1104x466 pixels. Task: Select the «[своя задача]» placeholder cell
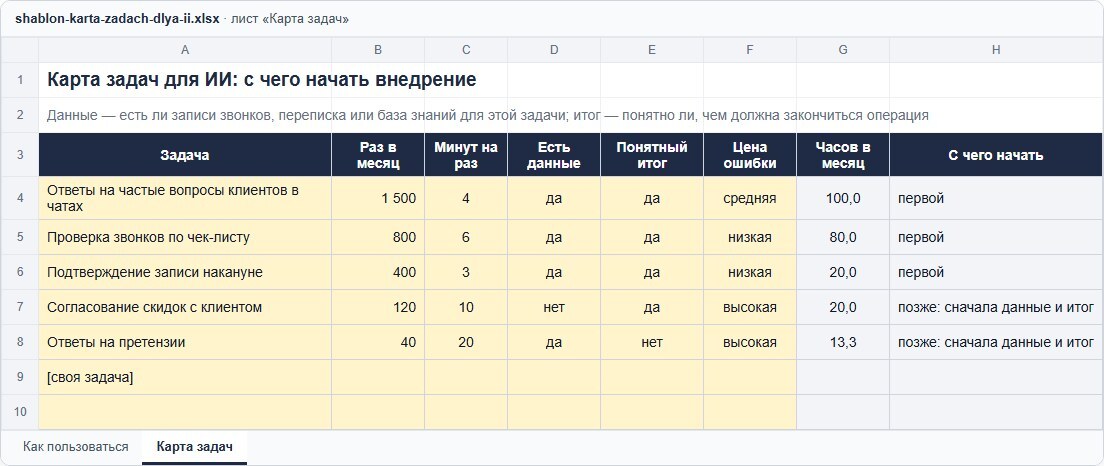click(x=185, y=377)
